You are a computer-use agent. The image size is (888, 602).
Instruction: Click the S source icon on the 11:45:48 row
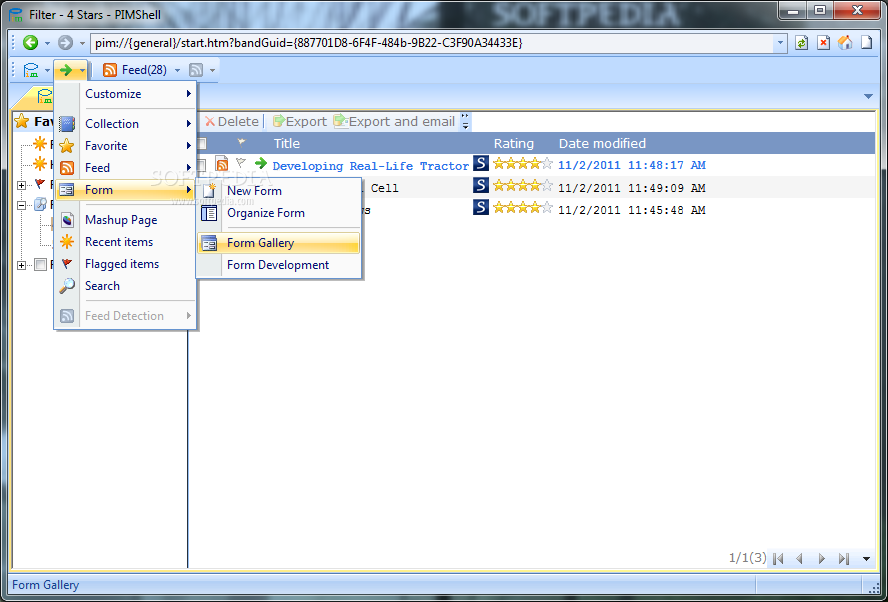[481, 207]
